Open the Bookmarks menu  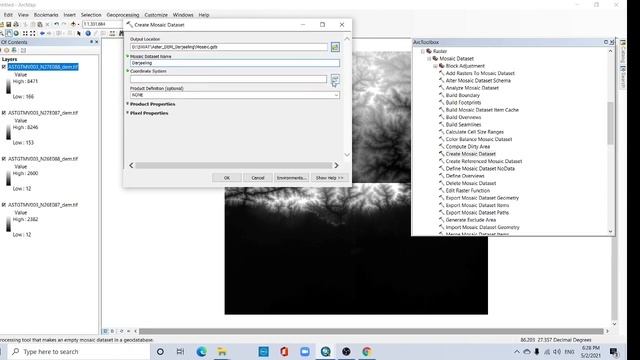pos(46,15)
